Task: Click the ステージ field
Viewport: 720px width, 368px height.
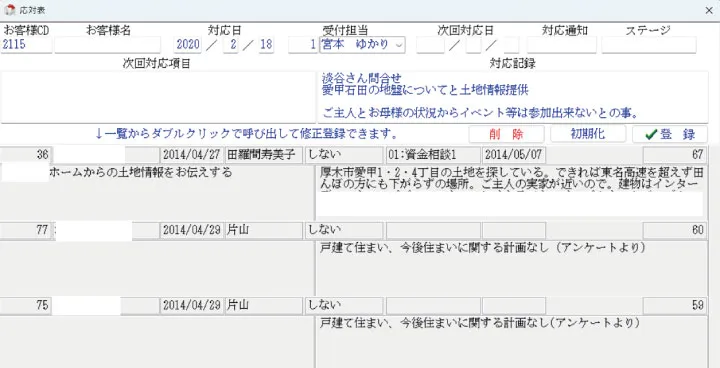Action: (x=649, y=45)
